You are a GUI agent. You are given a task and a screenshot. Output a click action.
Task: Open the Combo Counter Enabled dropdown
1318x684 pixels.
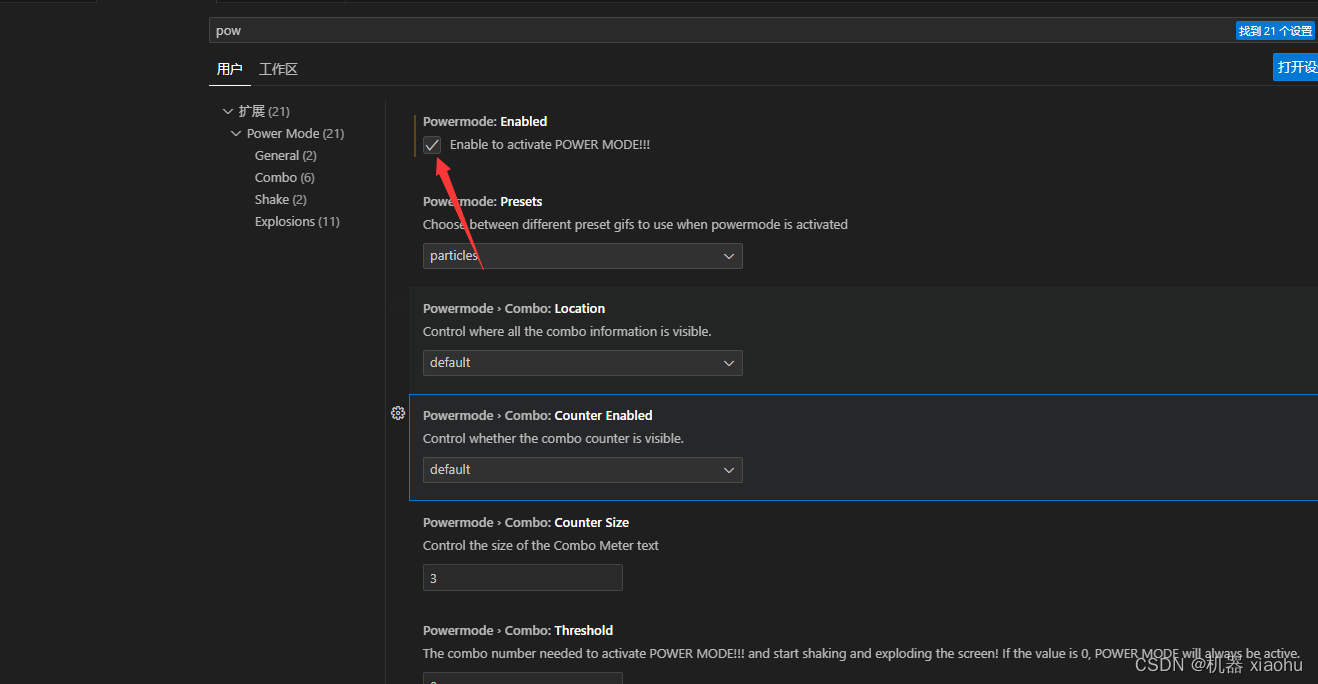(x=583, y=470)
